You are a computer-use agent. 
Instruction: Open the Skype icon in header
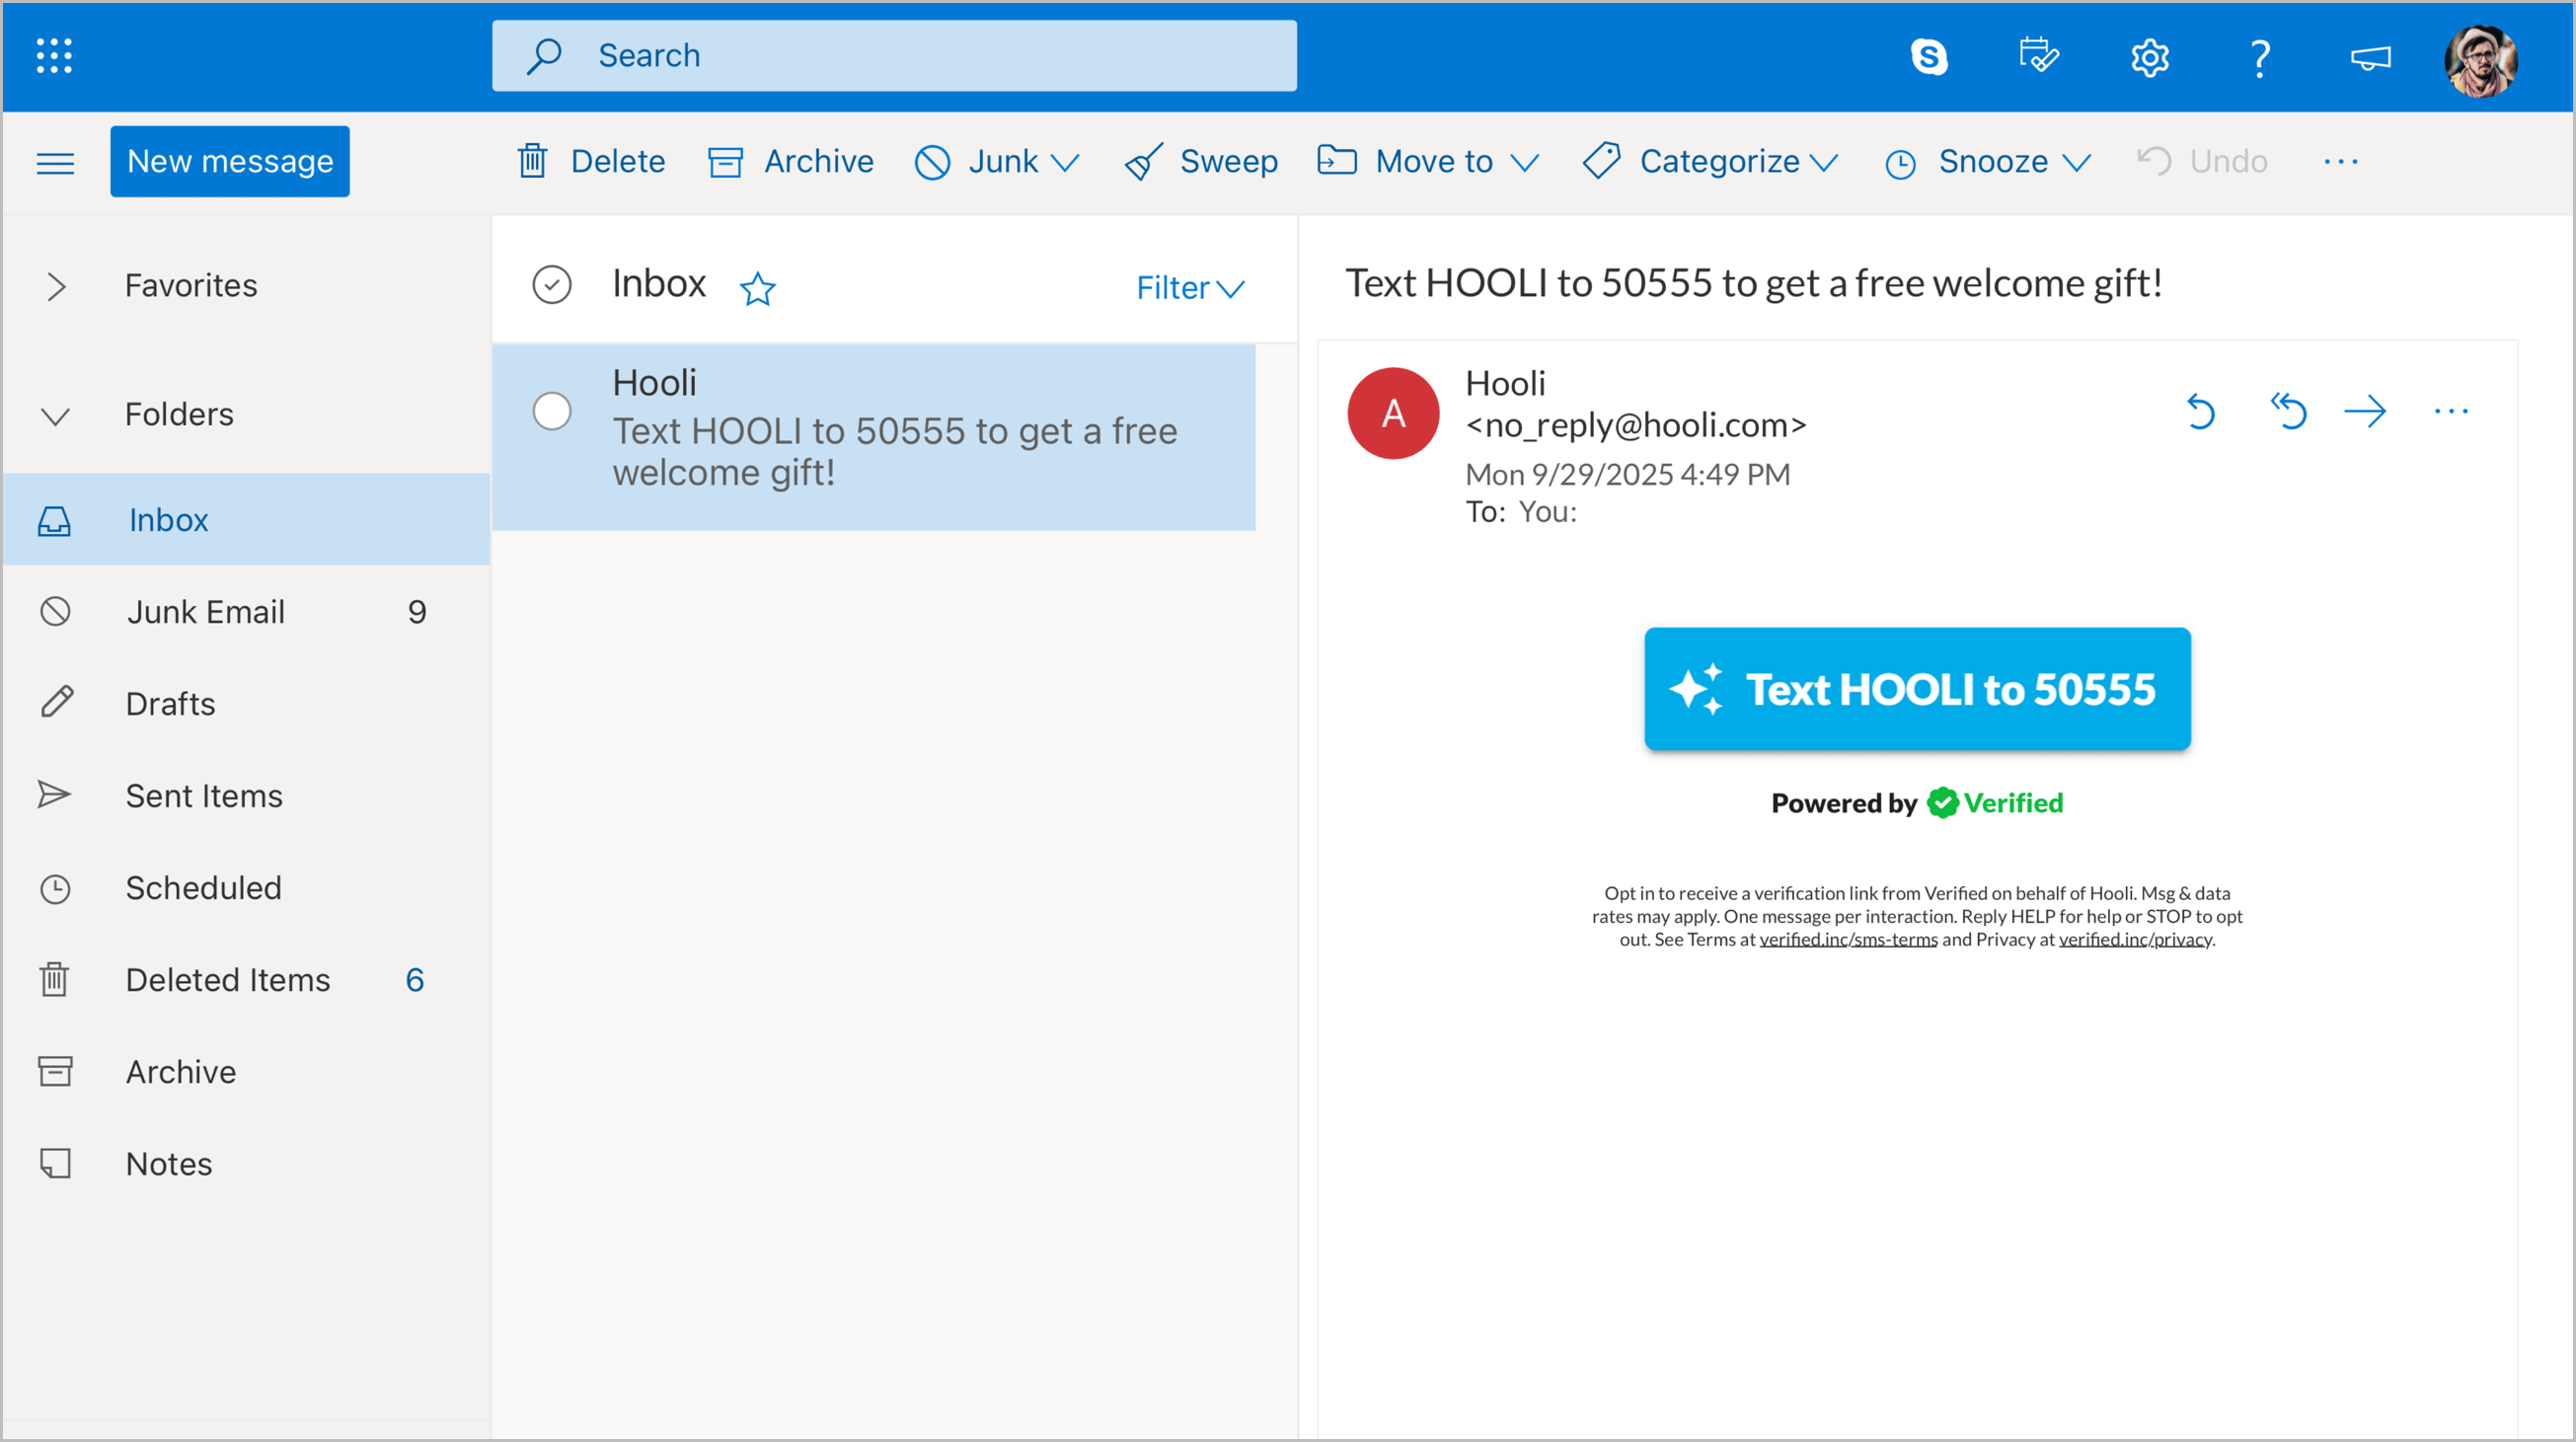click(1928, 56)
